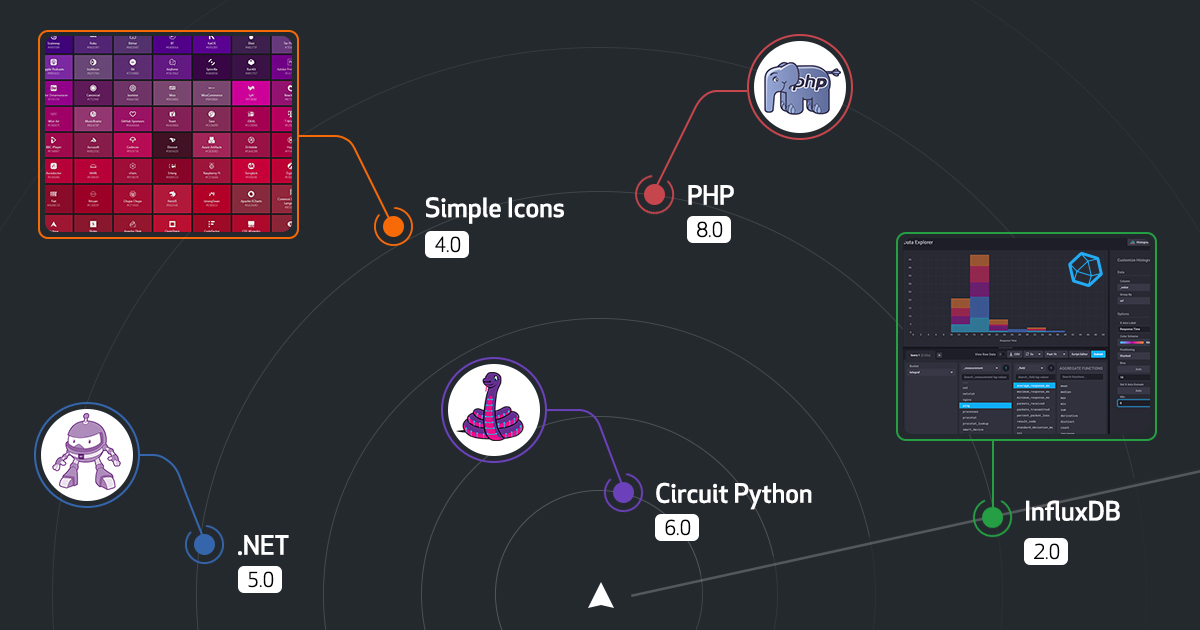
Task: Click the Submit query button
Action: click(x=1097, y=354)
